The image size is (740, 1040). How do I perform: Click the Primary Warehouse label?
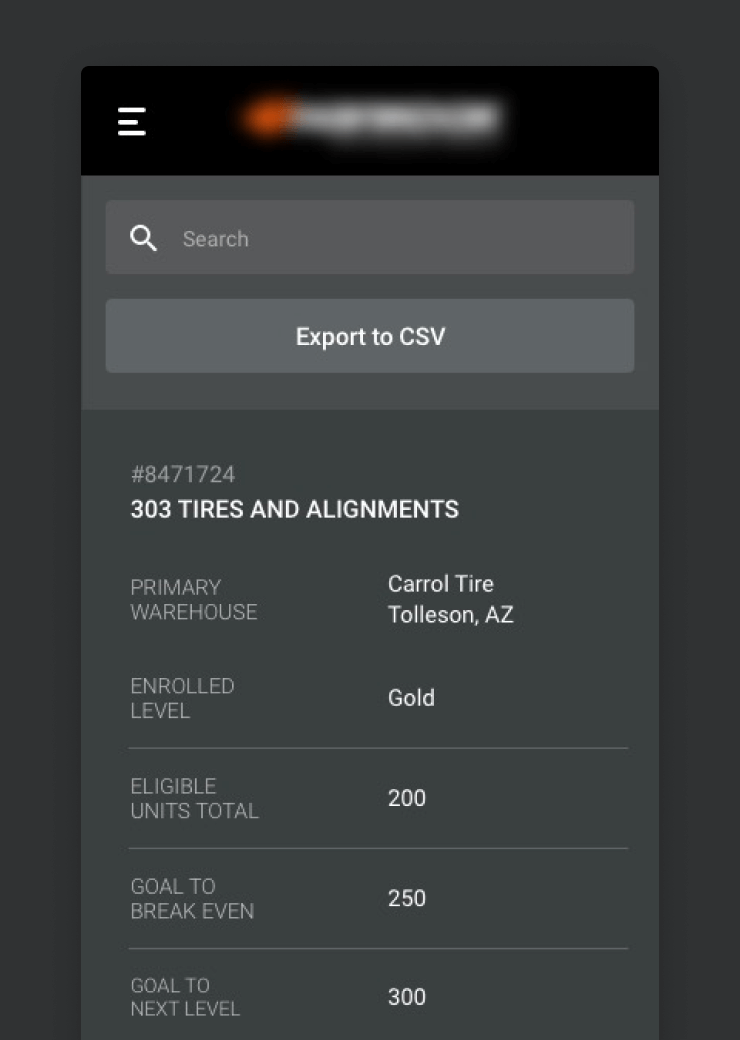tap(194, 600)
